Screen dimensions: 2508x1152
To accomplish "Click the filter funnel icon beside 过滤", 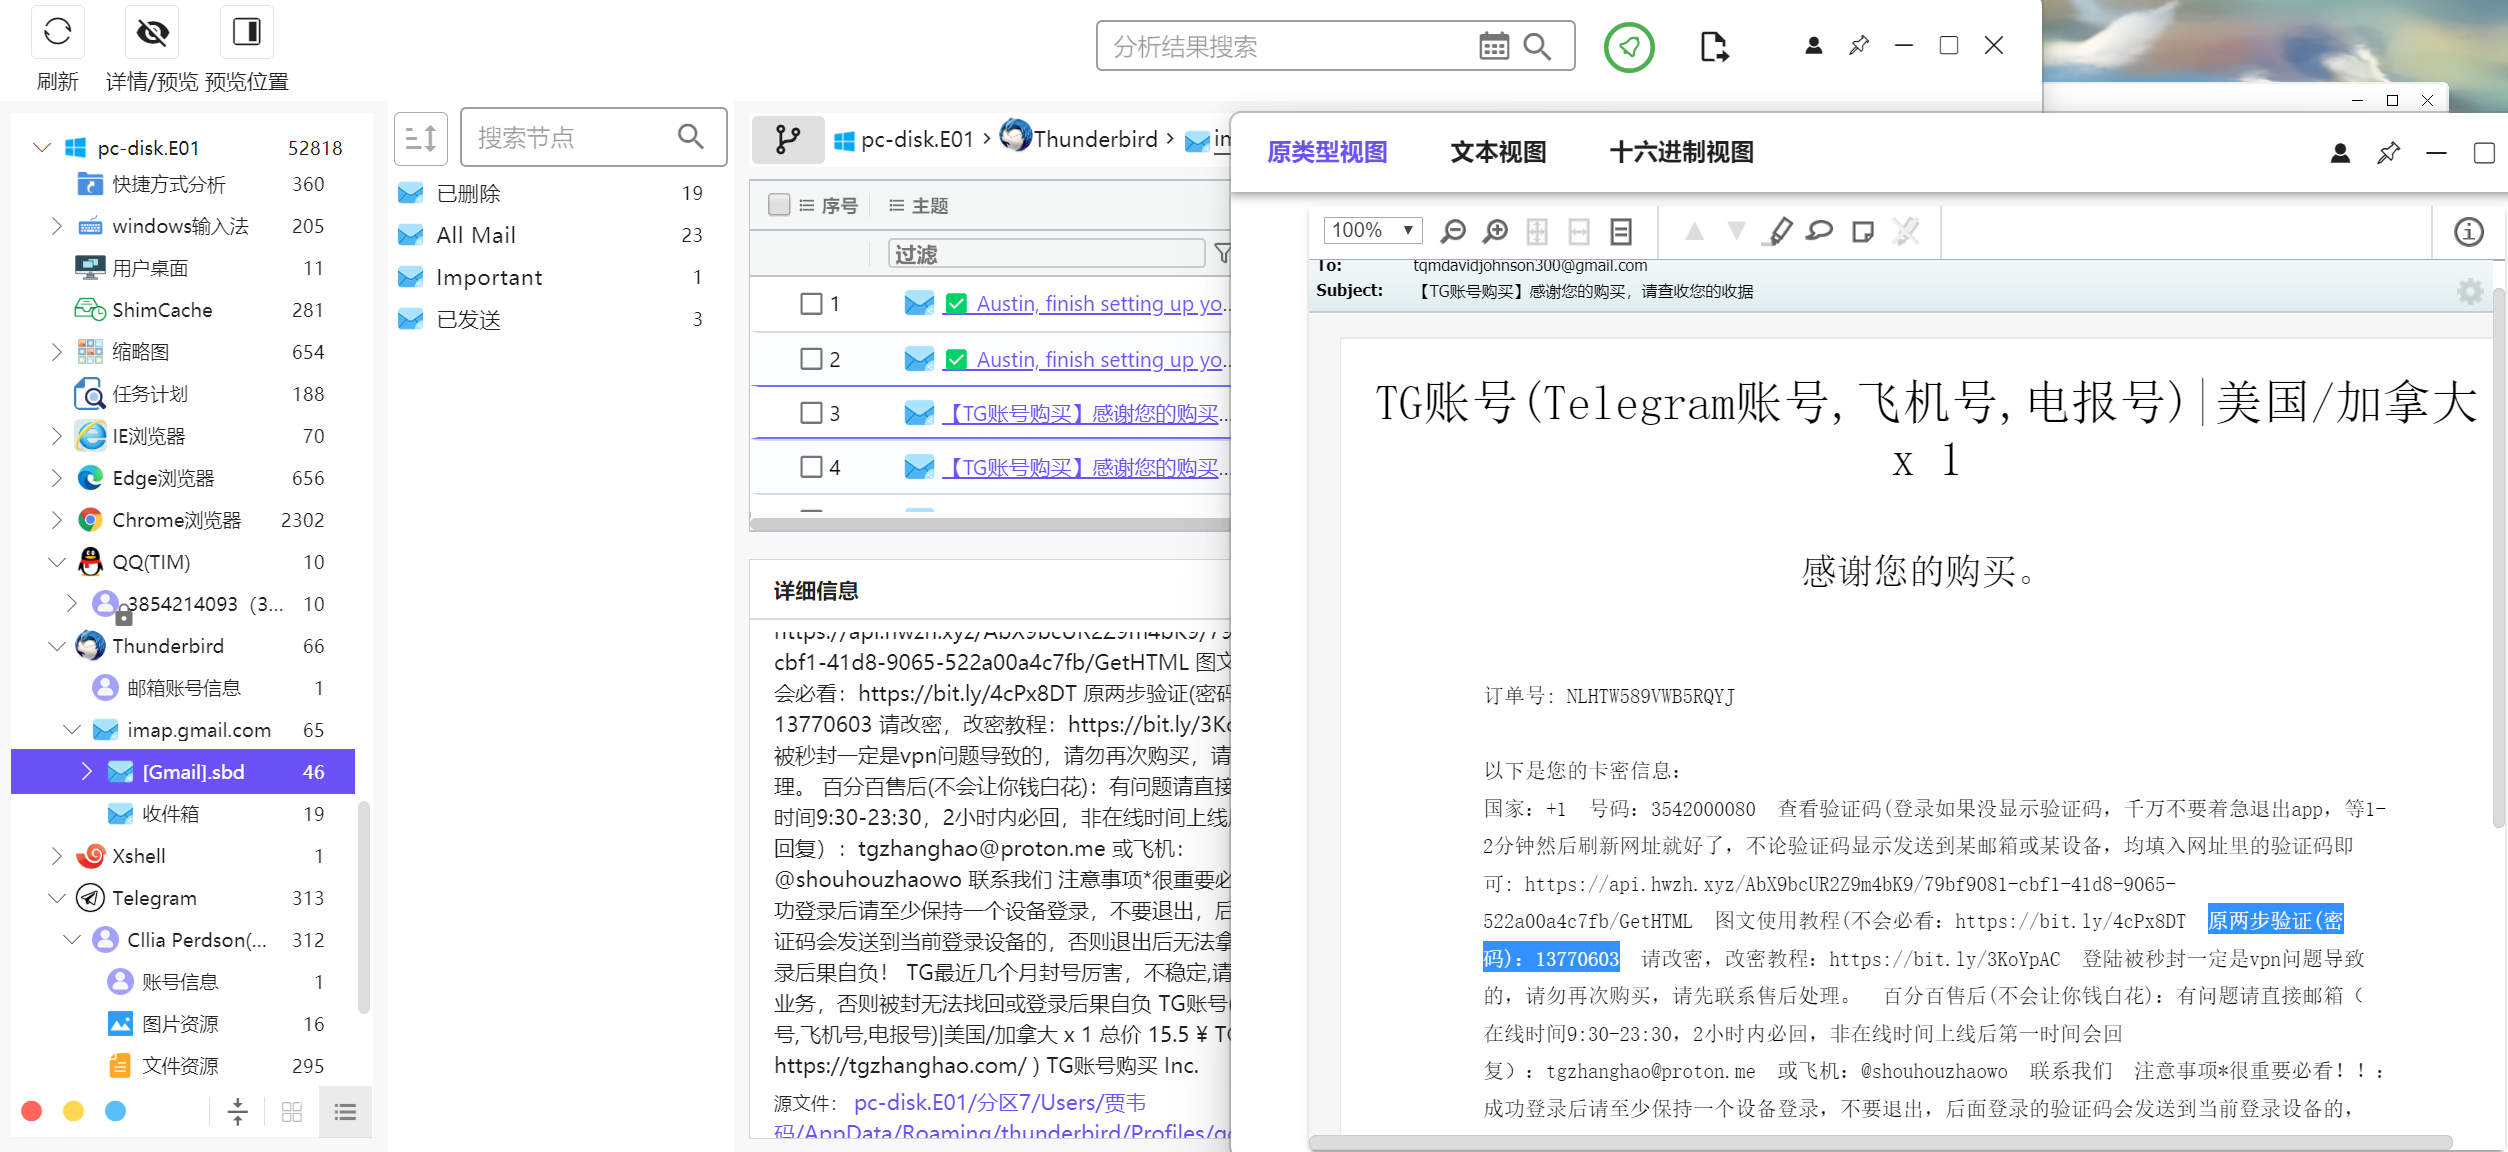I will coord(1222,254).
